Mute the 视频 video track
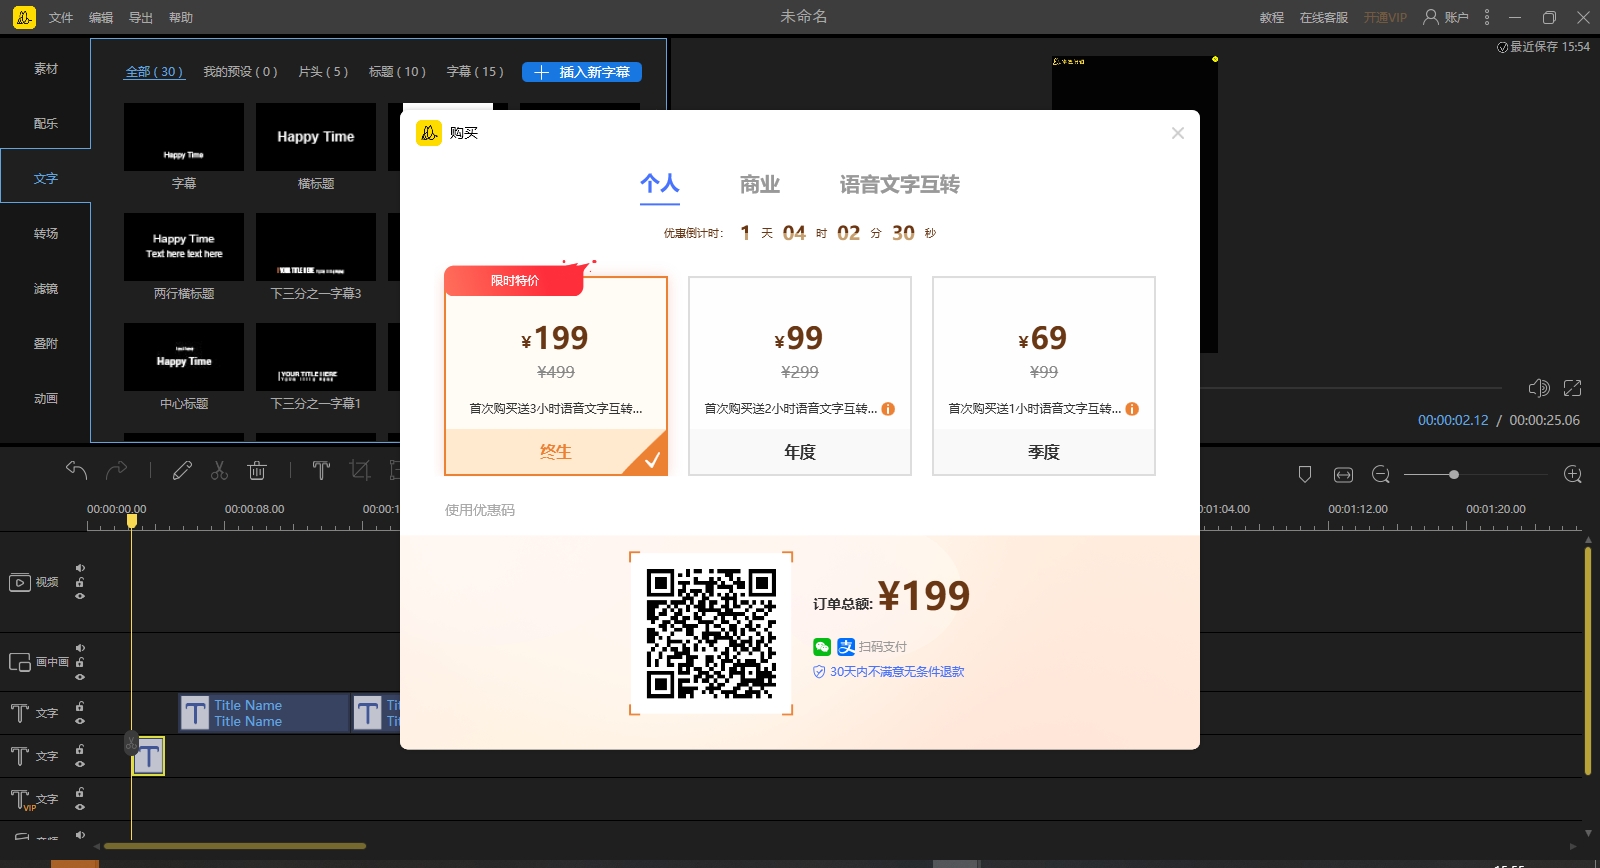Viewport: 1600px width, 868px height. point(80,568)
